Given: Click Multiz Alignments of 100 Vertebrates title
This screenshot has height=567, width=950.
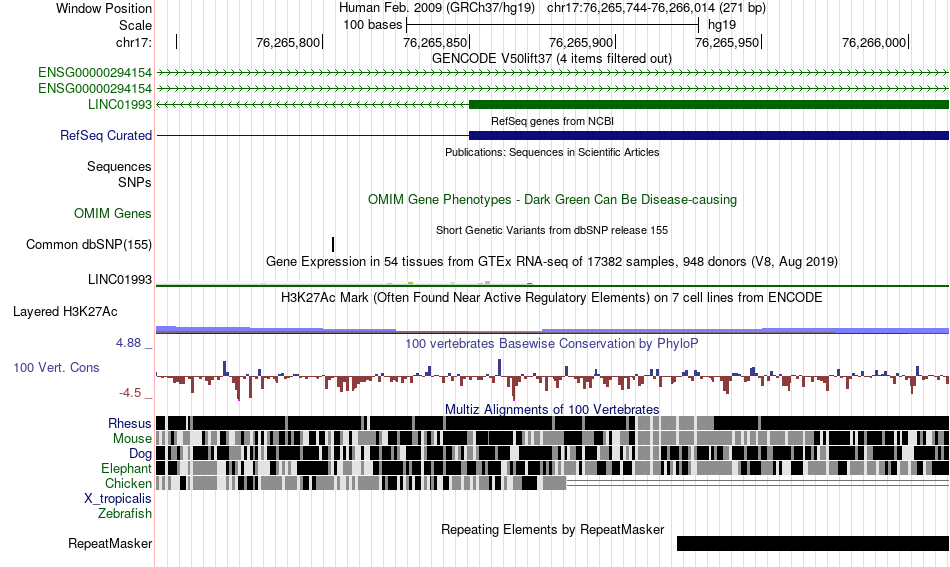Looking at the screenshot, I should [552, 410].
